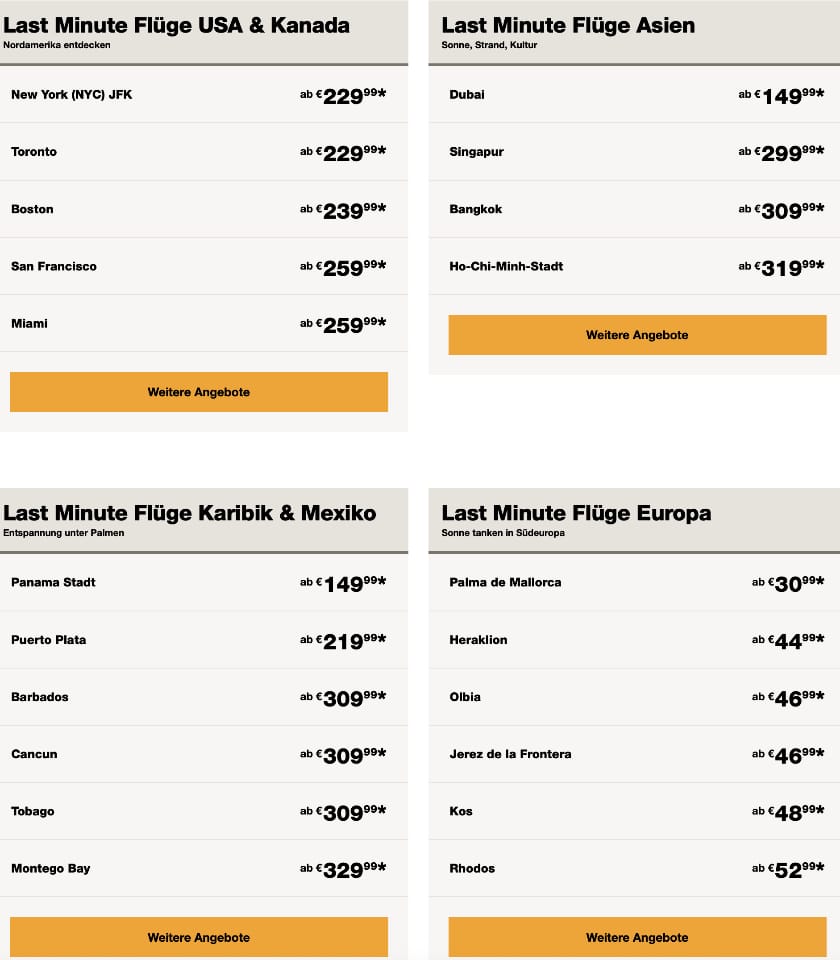Click the Boston offer priced €239.99

point(198,209)
